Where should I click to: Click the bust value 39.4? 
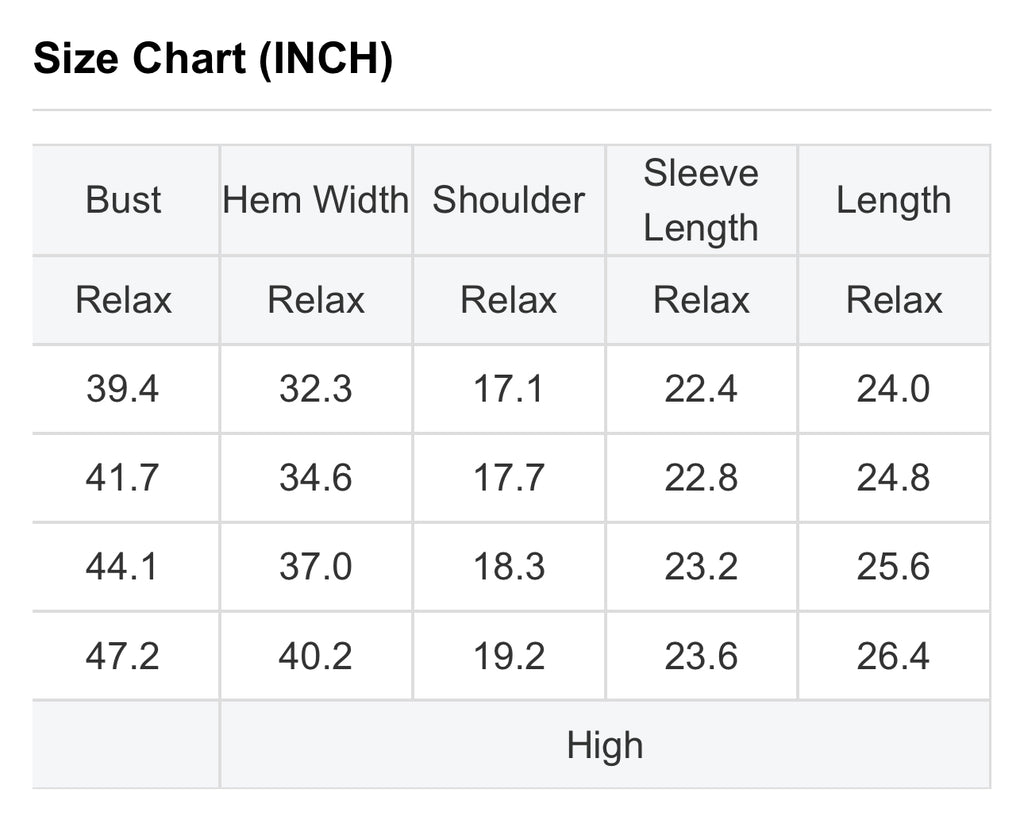[x=122, y=389]
